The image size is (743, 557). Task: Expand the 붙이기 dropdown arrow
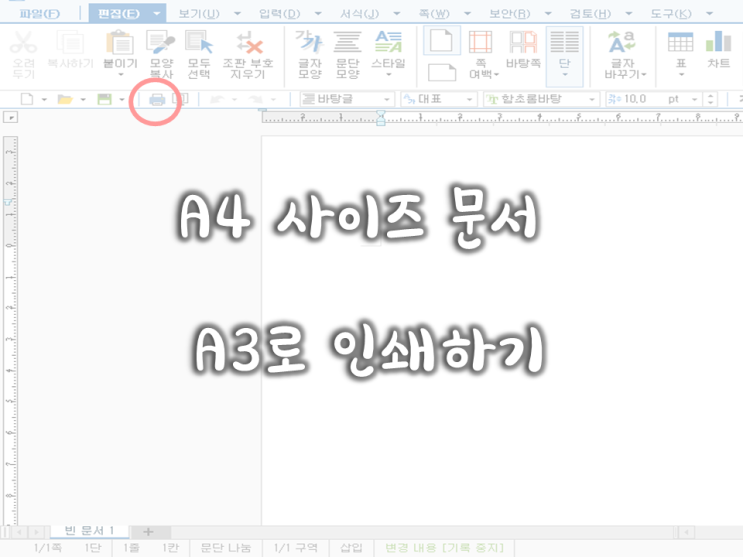coord(120,75)
